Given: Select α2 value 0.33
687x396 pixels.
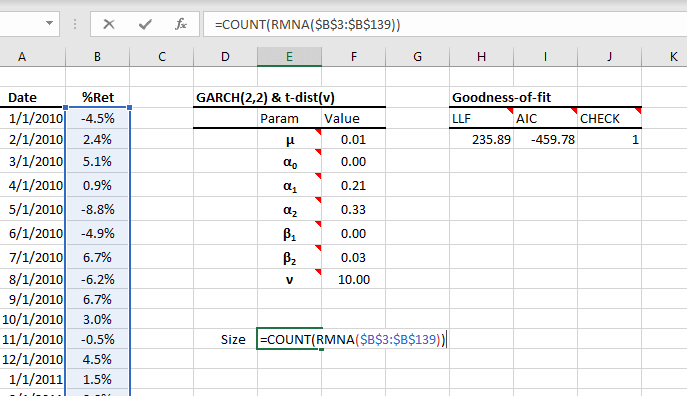Looking at the screenshot, I should point(354,209).
